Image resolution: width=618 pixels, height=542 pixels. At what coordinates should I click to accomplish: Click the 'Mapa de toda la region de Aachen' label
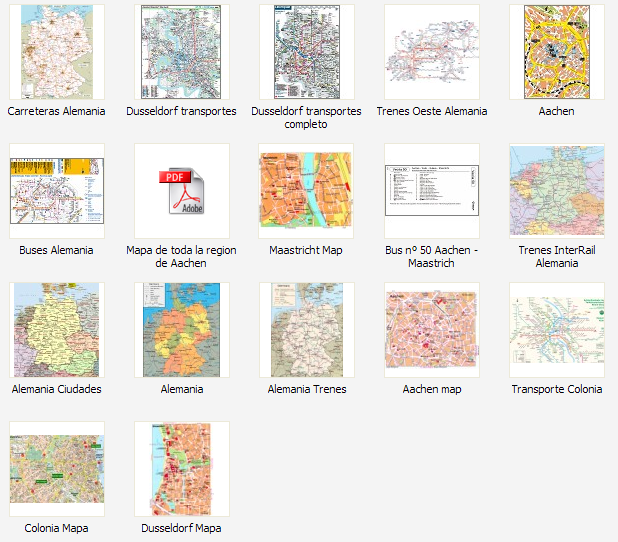(181, 257)
